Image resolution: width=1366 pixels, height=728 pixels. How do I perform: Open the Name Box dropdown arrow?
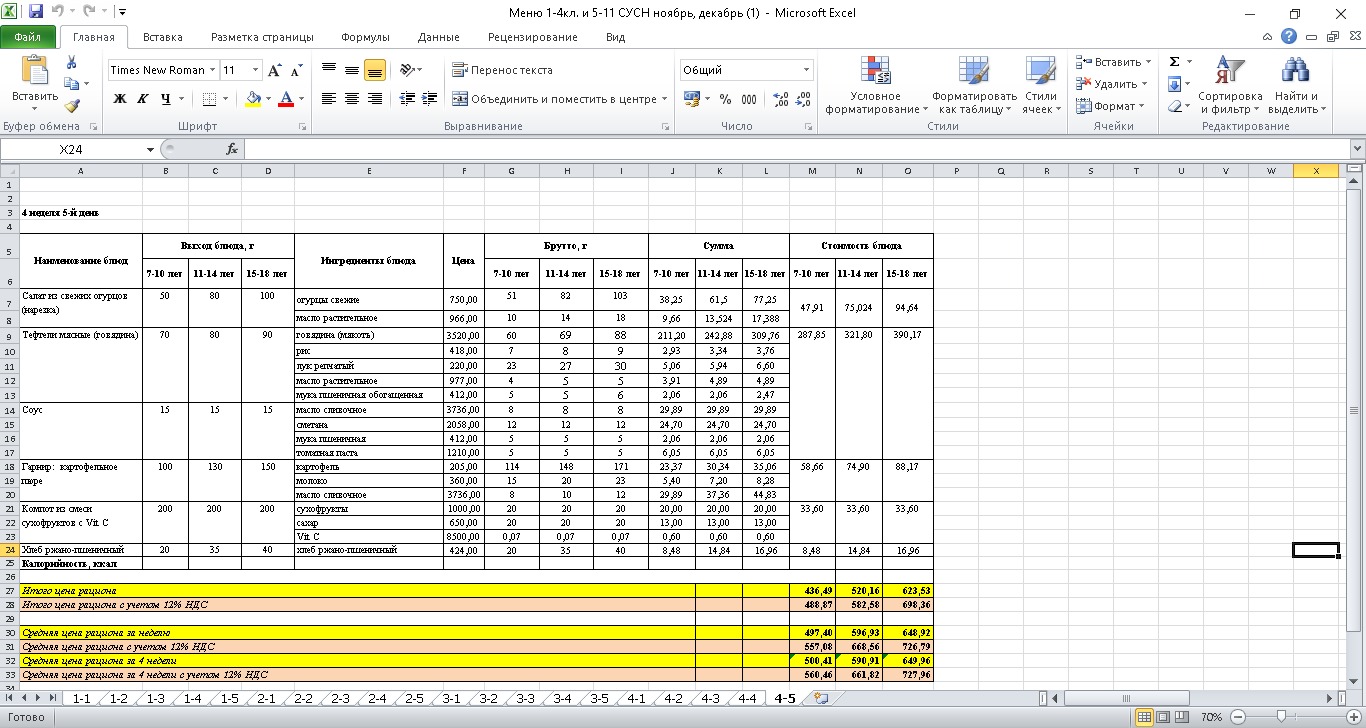151,149
